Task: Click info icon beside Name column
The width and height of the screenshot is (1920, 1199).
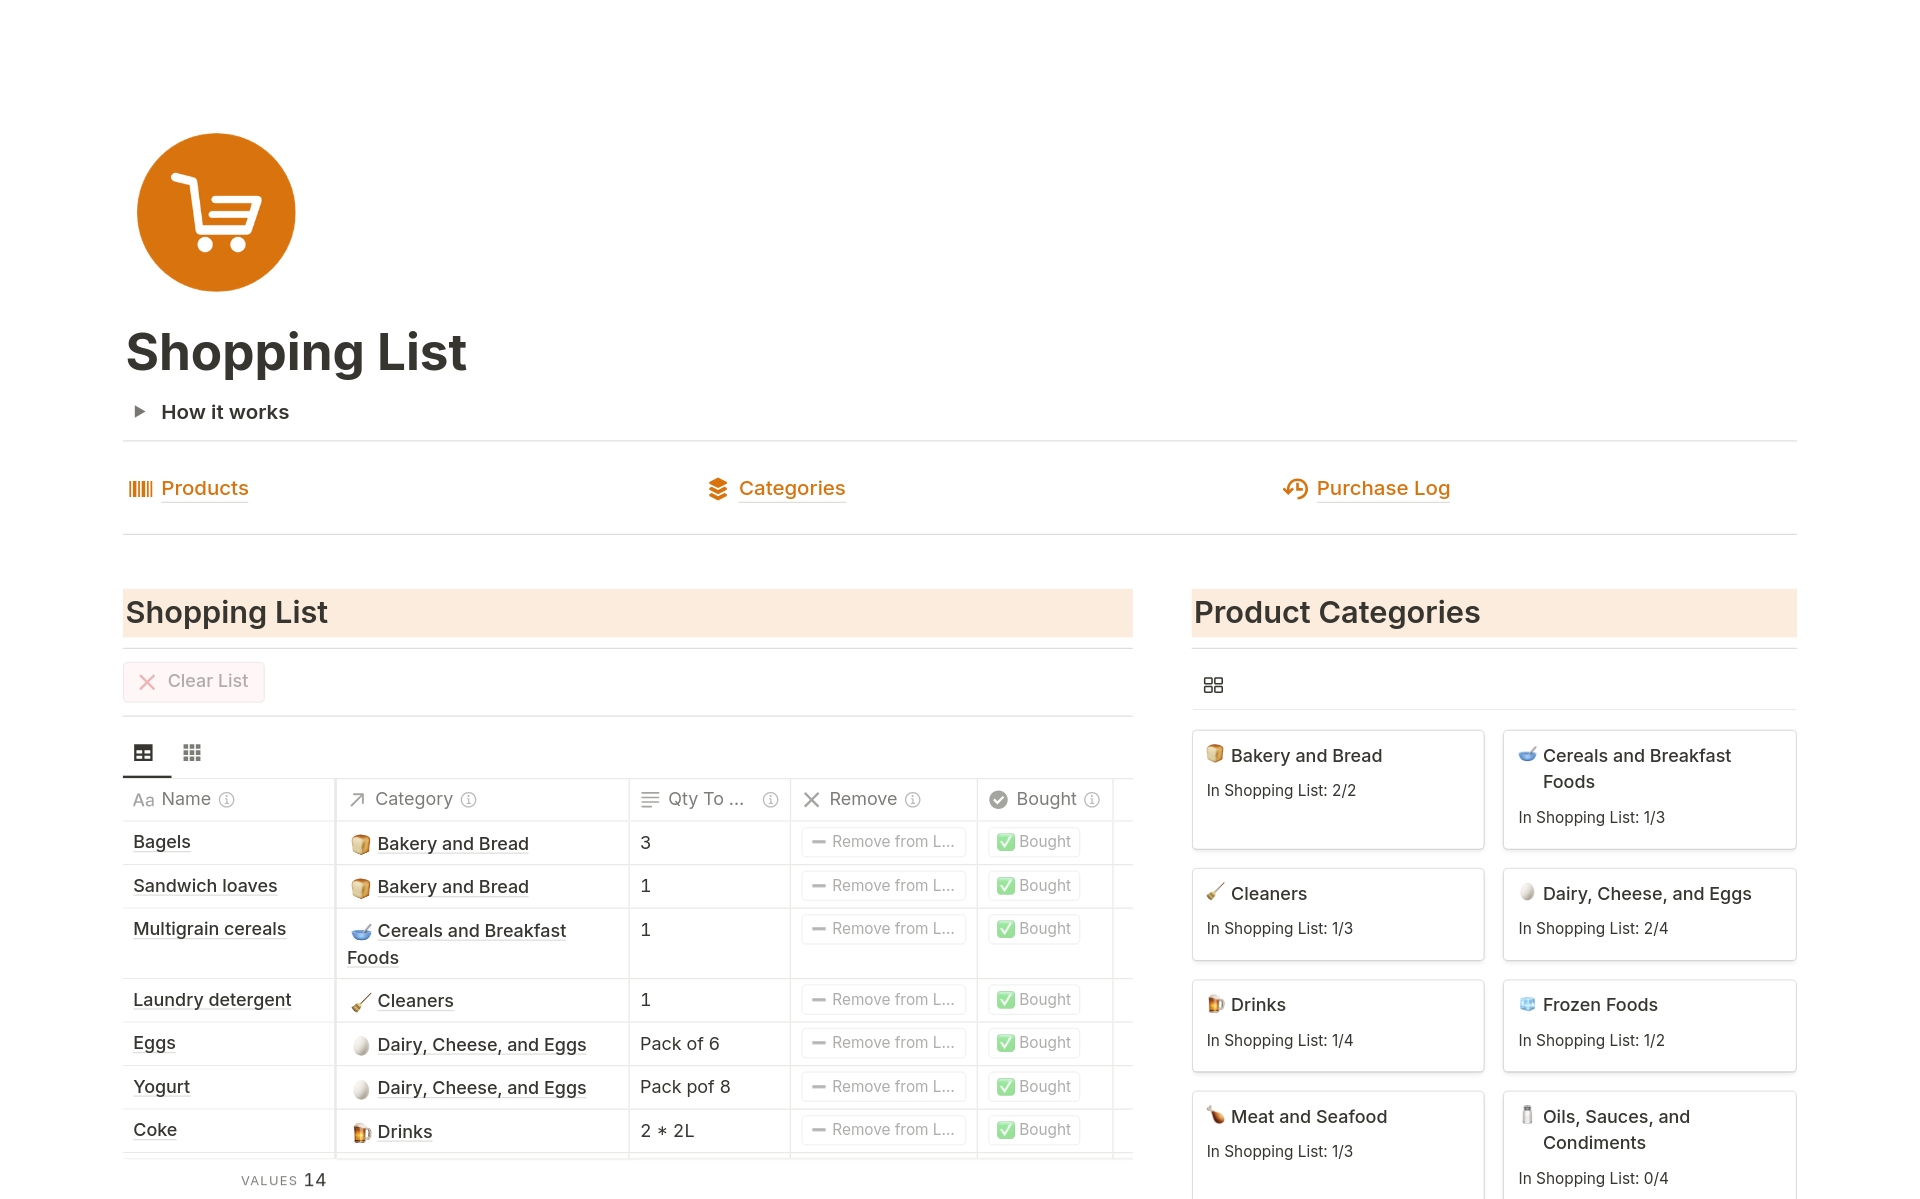Action: 227,800
